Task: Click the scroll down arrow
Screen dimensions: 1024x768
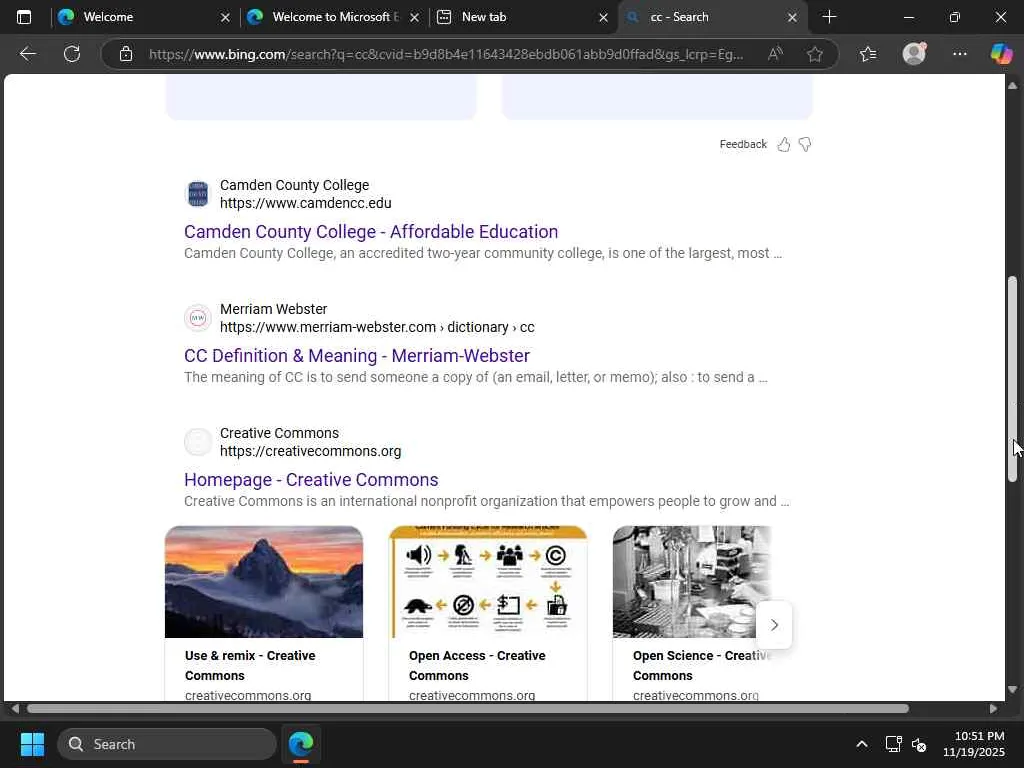Action: pos(1012,690)
